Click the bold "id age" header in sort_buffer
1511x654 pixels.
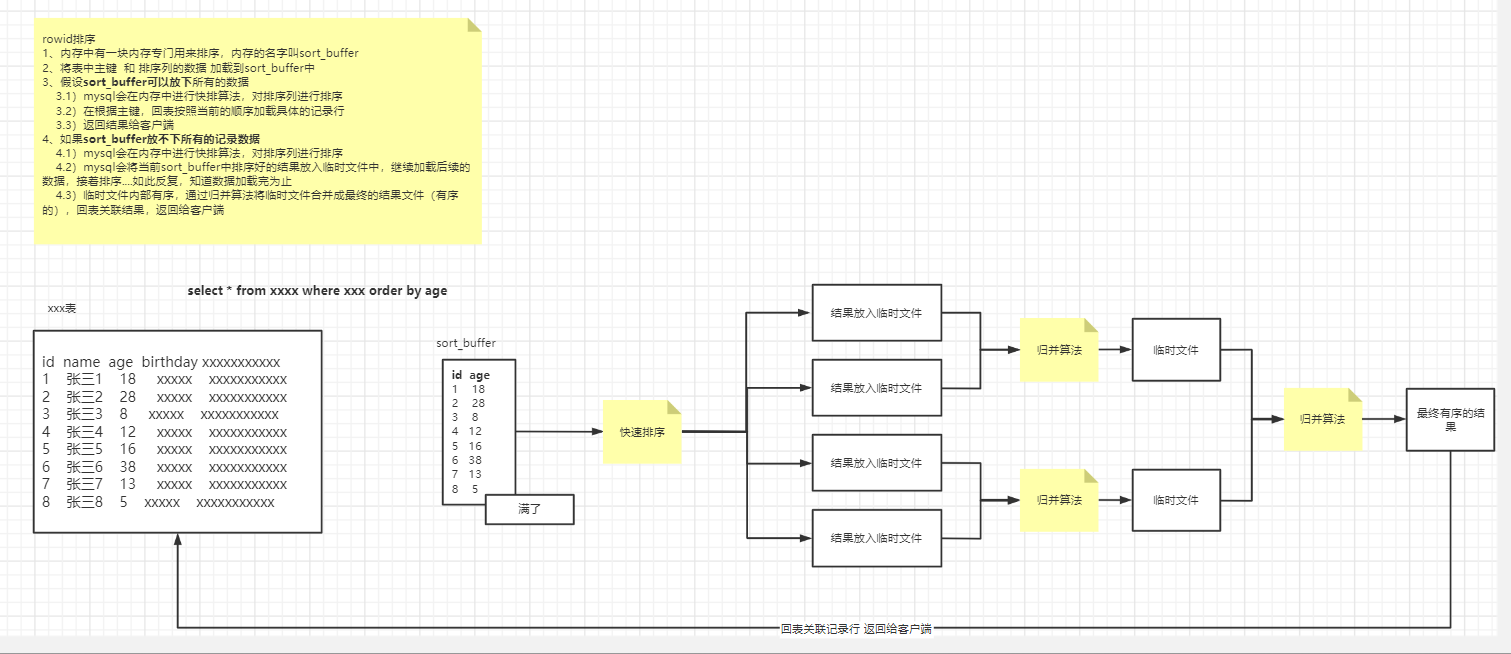point(471,375)
